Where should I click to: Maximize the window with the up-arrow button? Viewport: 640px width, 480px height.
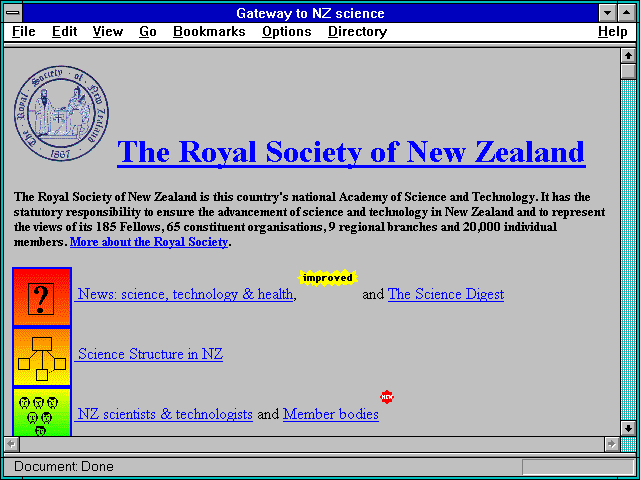tap(627, 13)
